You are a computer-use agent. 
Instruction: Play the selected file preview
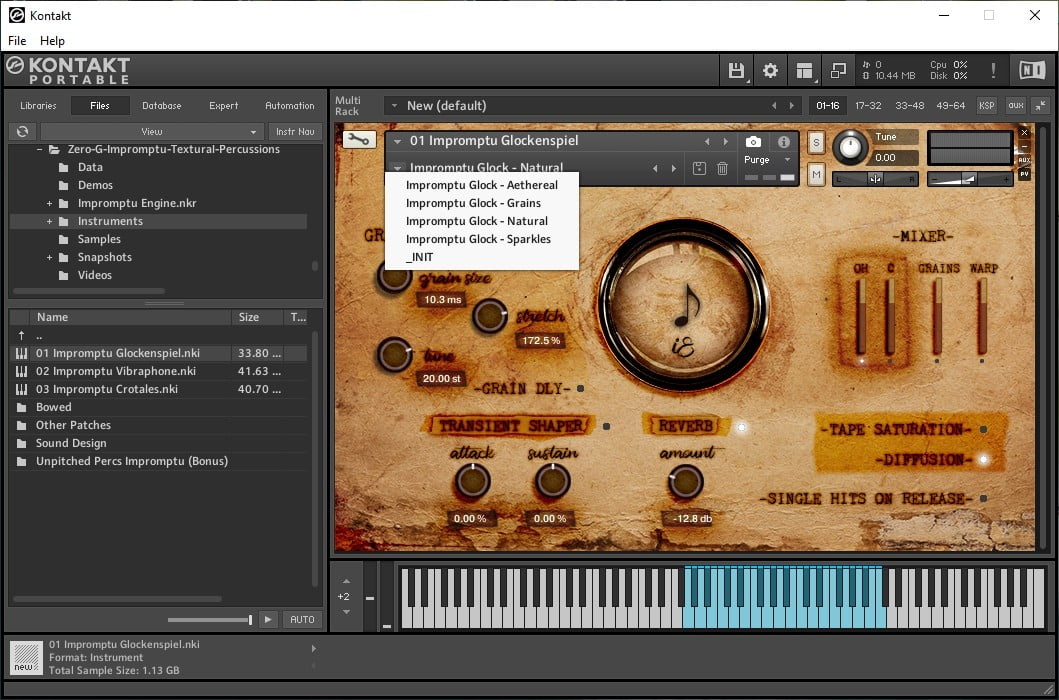[x=268, y=620]
